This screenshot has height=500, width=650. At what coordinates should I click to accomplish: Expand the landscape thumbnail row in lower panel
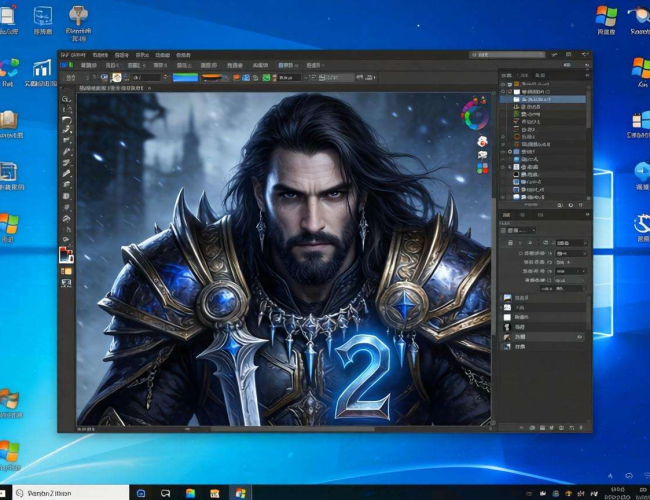(x=501, y=298)
